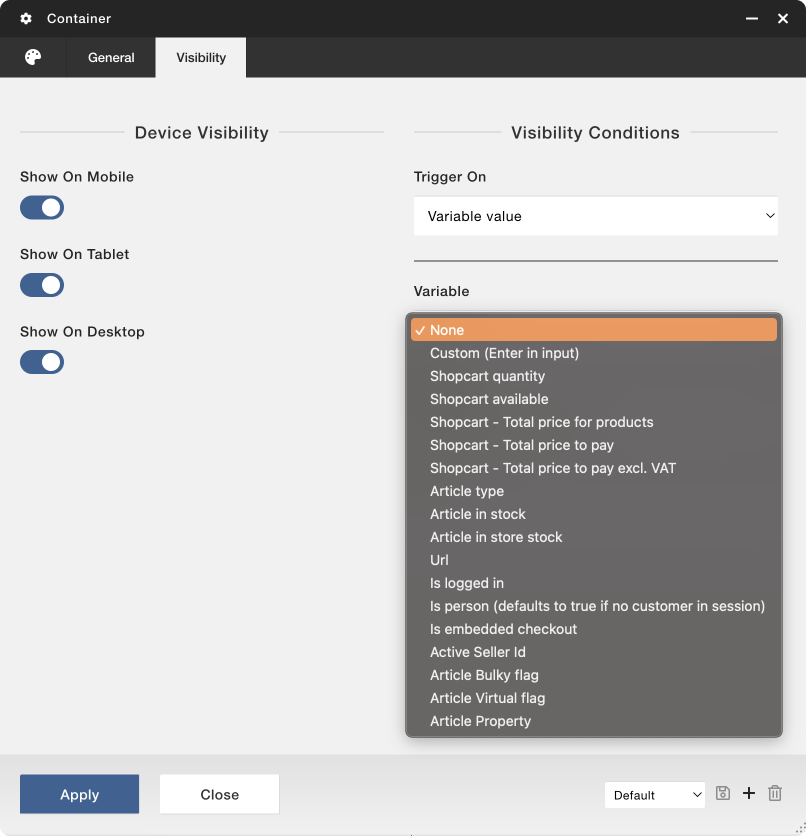The height and width of the screenshot is (836, 806).
Task: Select Article Property from the list
Action: tap(480, 721)
